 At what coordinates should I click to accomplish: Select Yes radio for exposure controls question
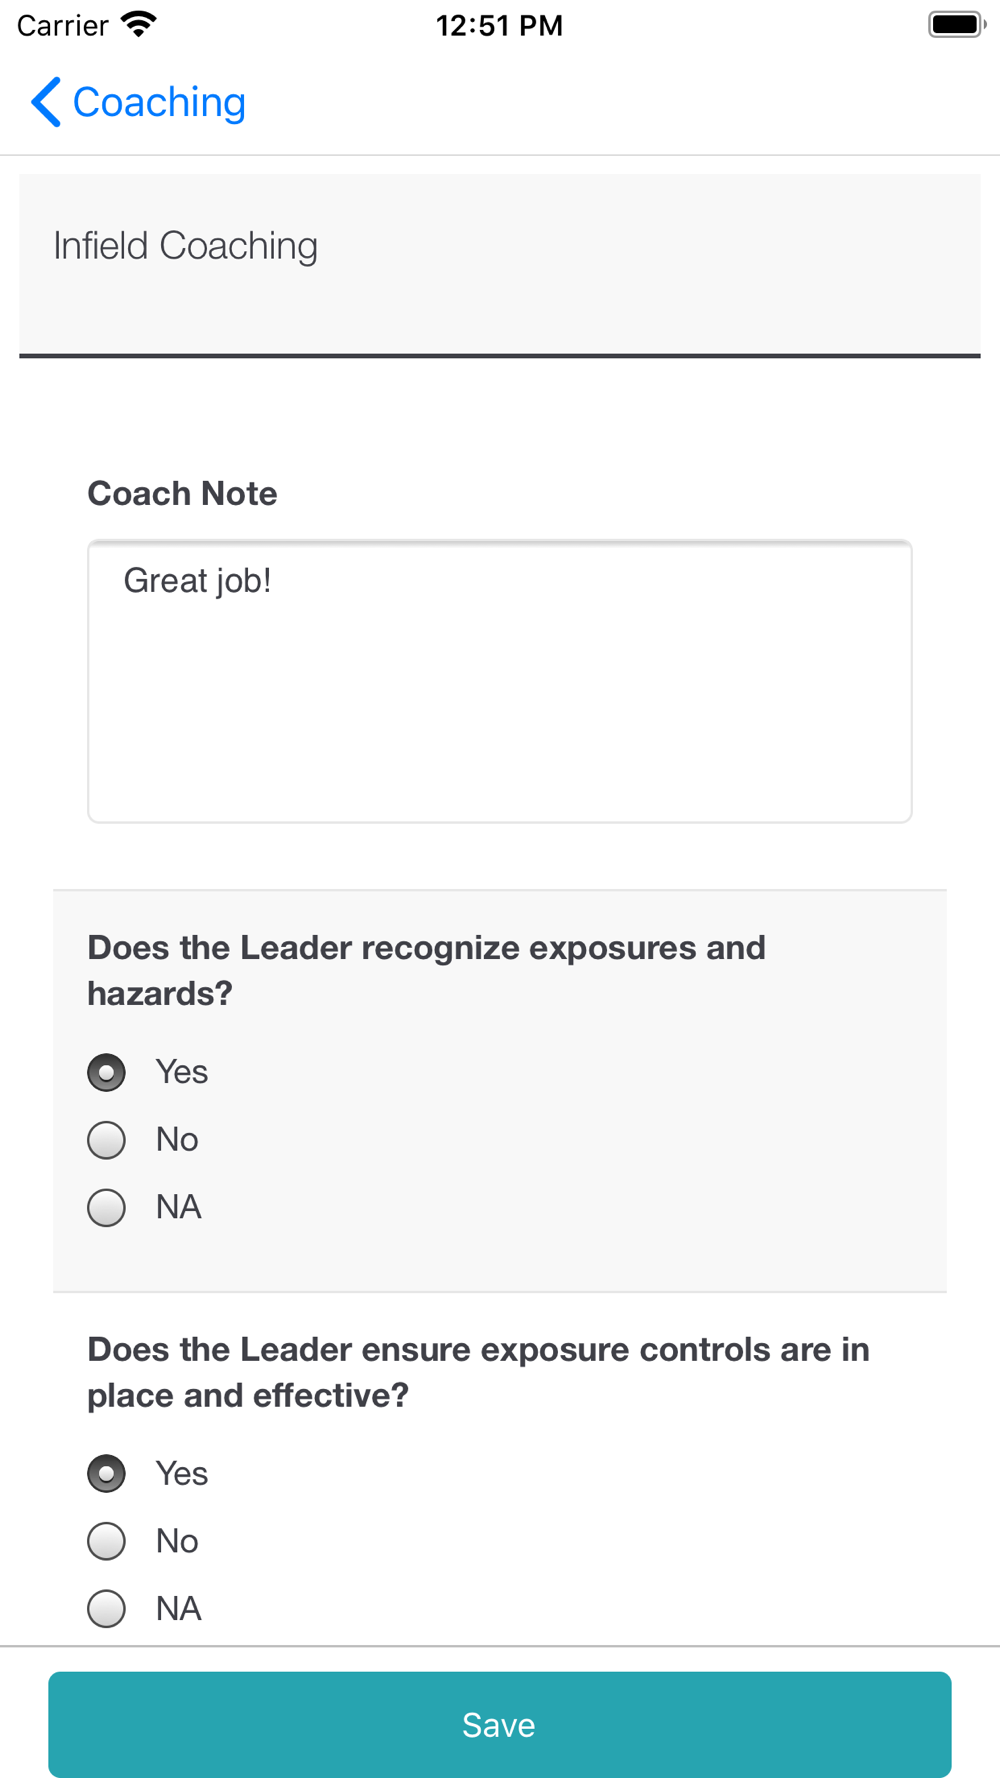click(x=107, y=1474)
